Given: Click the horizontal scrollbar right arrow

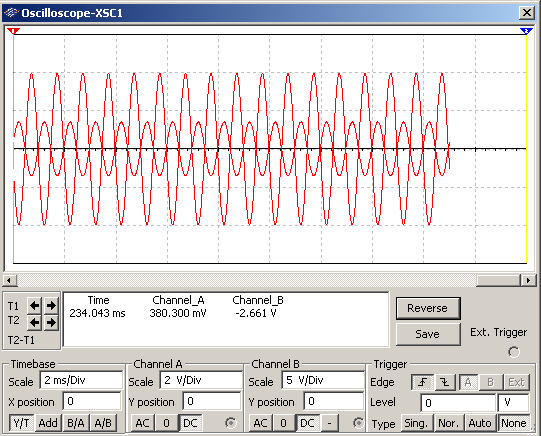Looking at the screenshot, I should (528, 280).
